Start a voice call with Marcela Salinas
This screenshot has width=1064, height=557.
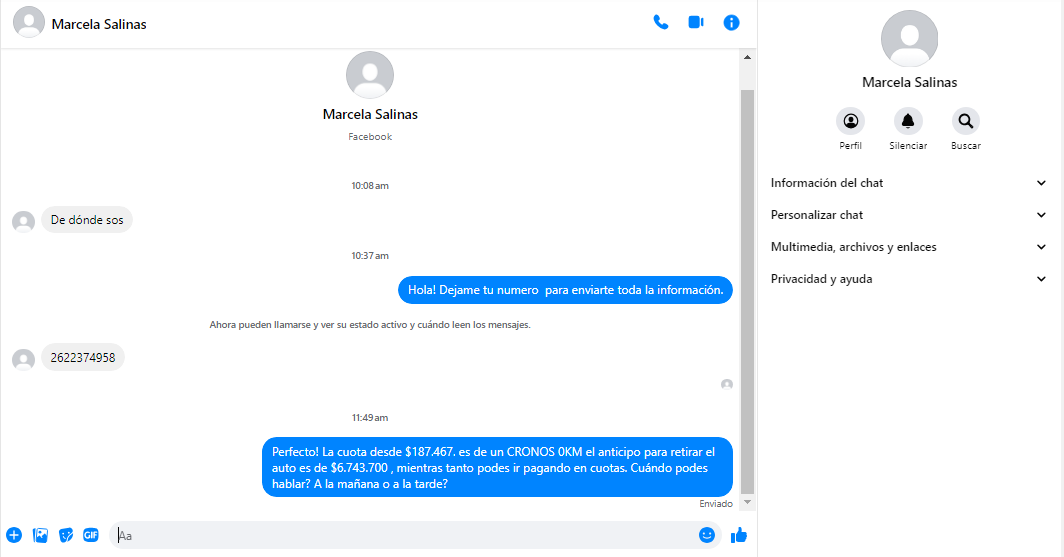tap(660, 22)
